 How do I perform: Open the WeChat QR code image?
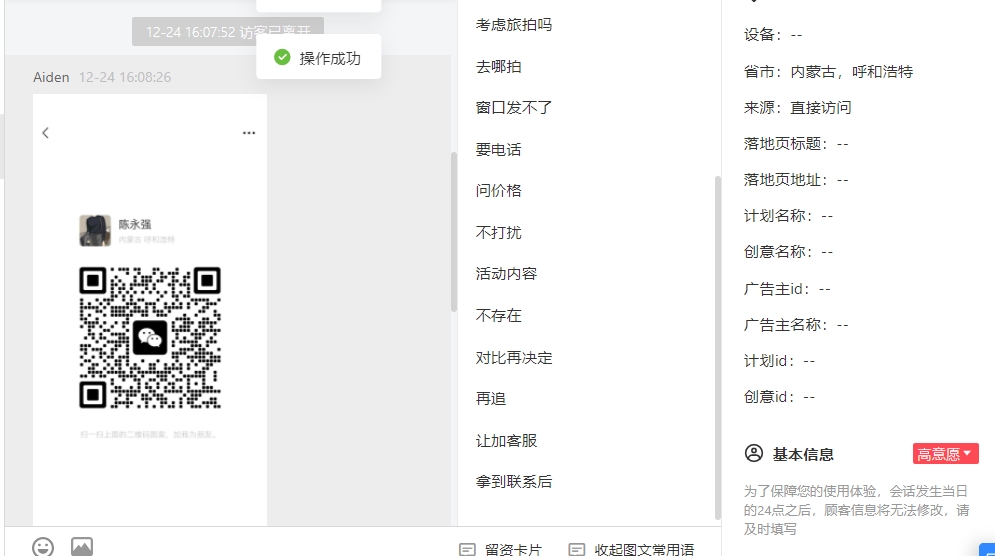(x=150, y=338)
